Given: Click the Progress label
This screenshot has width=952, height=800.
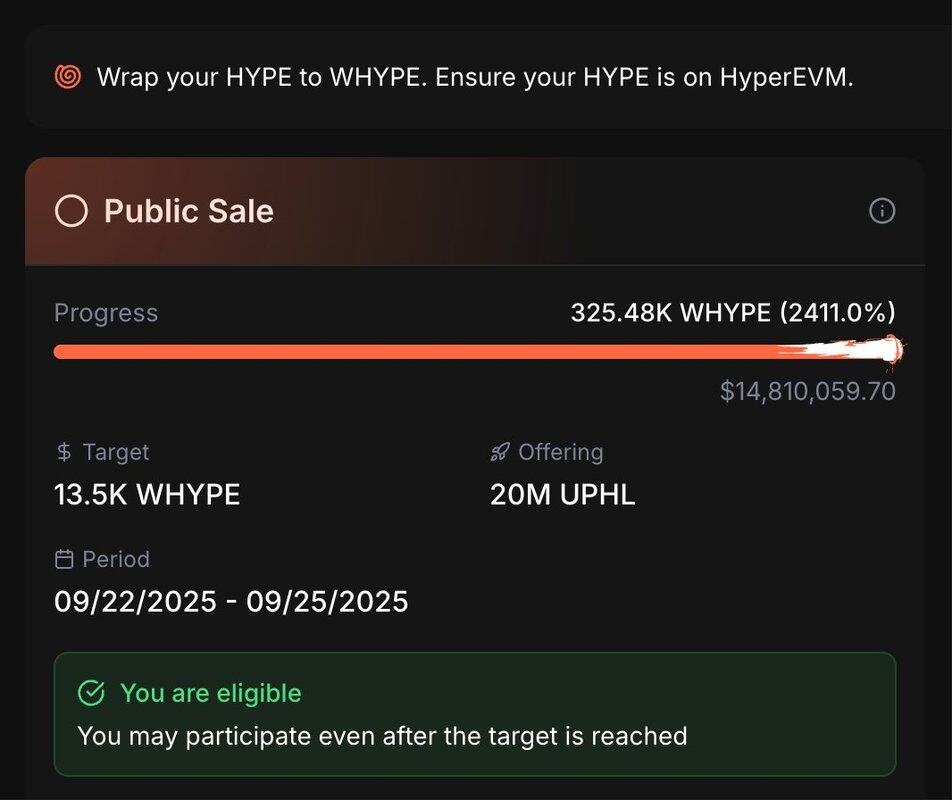Looking at the screenshot, I should pos(106,313).
